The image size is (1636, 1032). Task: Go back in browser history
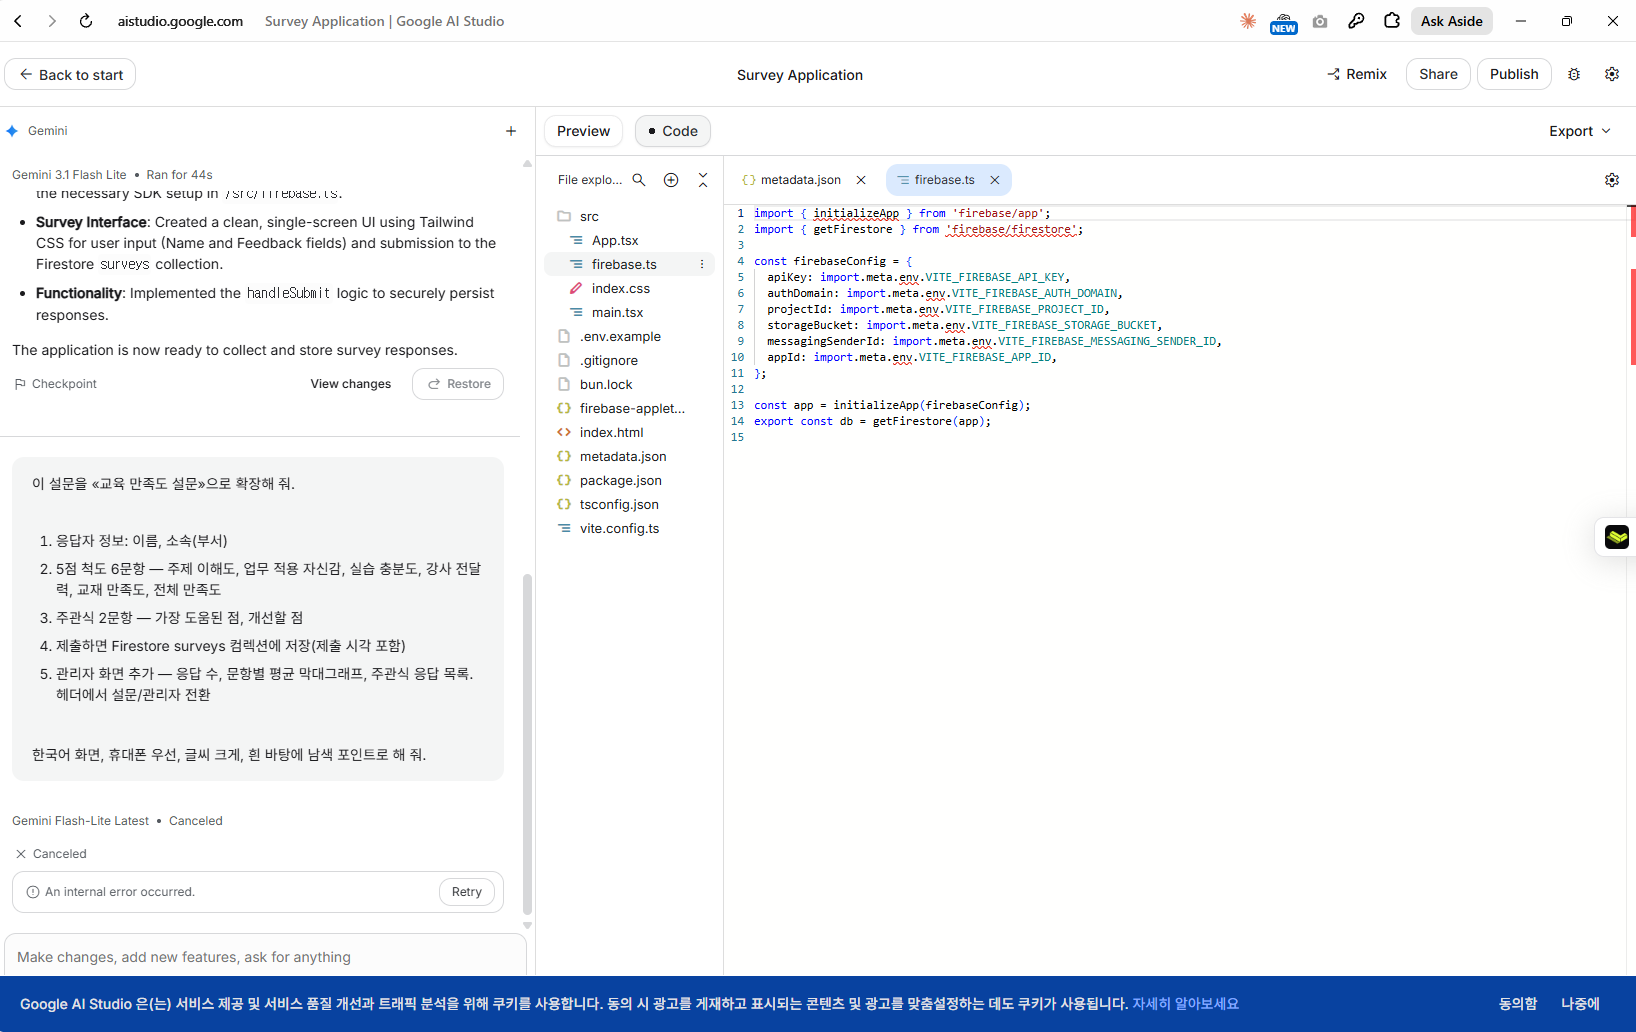[x=18, y=21]
